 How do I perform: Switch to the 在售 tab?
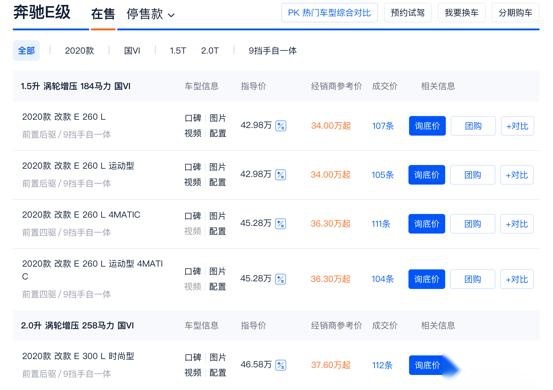click(x=103, y=14)
